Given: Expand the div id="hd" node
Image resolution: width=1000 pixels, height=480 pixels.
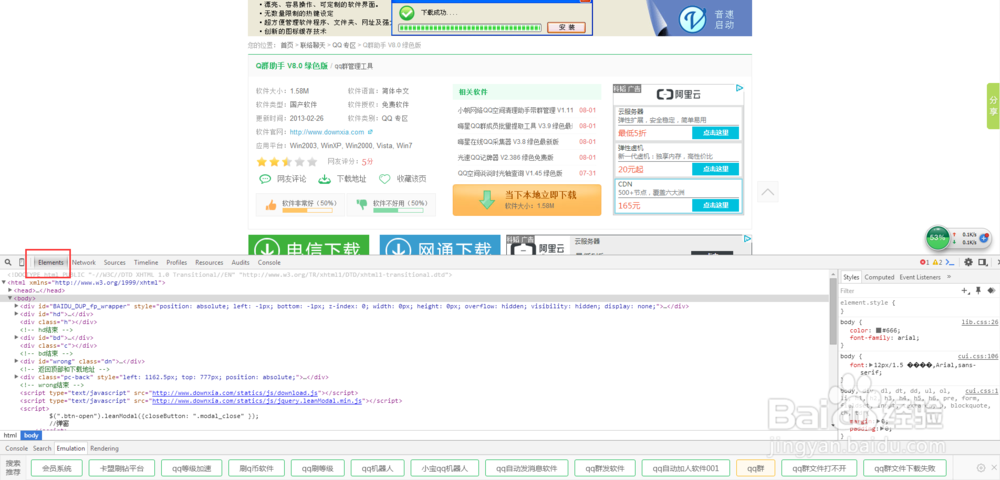Looking at the screenshot, I should [x=17, y=314].
